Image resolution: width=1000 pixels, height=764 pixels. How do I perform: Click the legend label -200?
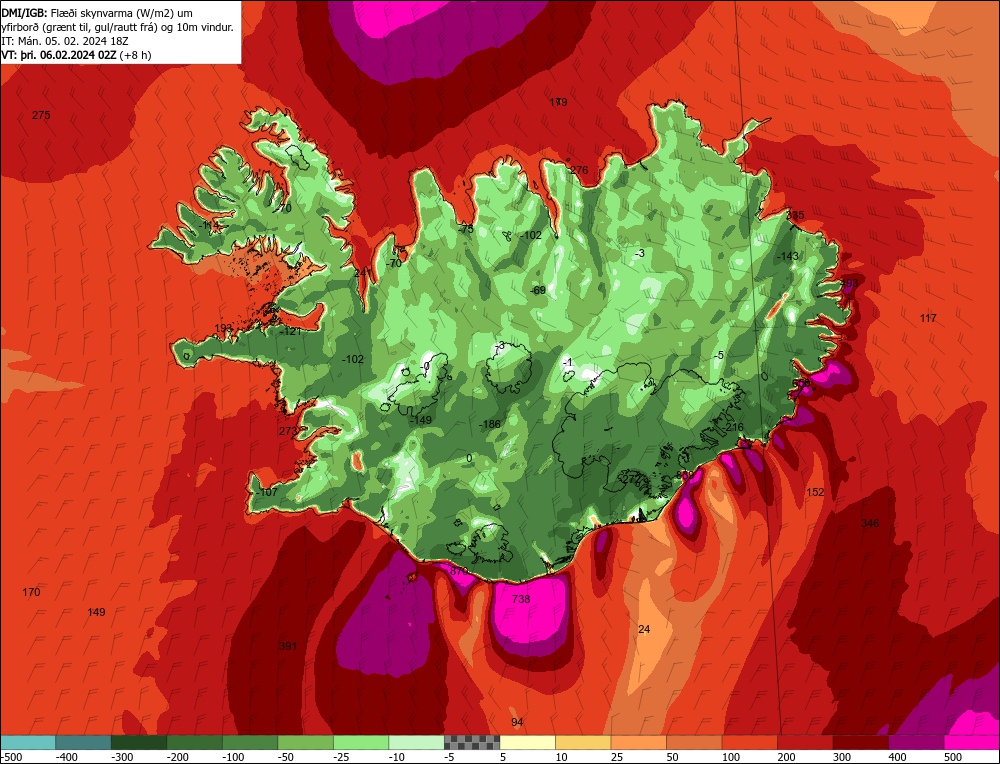(x=178, y=758)
